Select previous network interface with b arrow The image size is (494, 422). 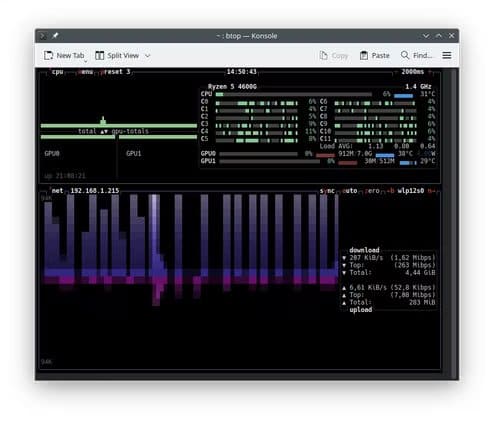coord(390,191)
